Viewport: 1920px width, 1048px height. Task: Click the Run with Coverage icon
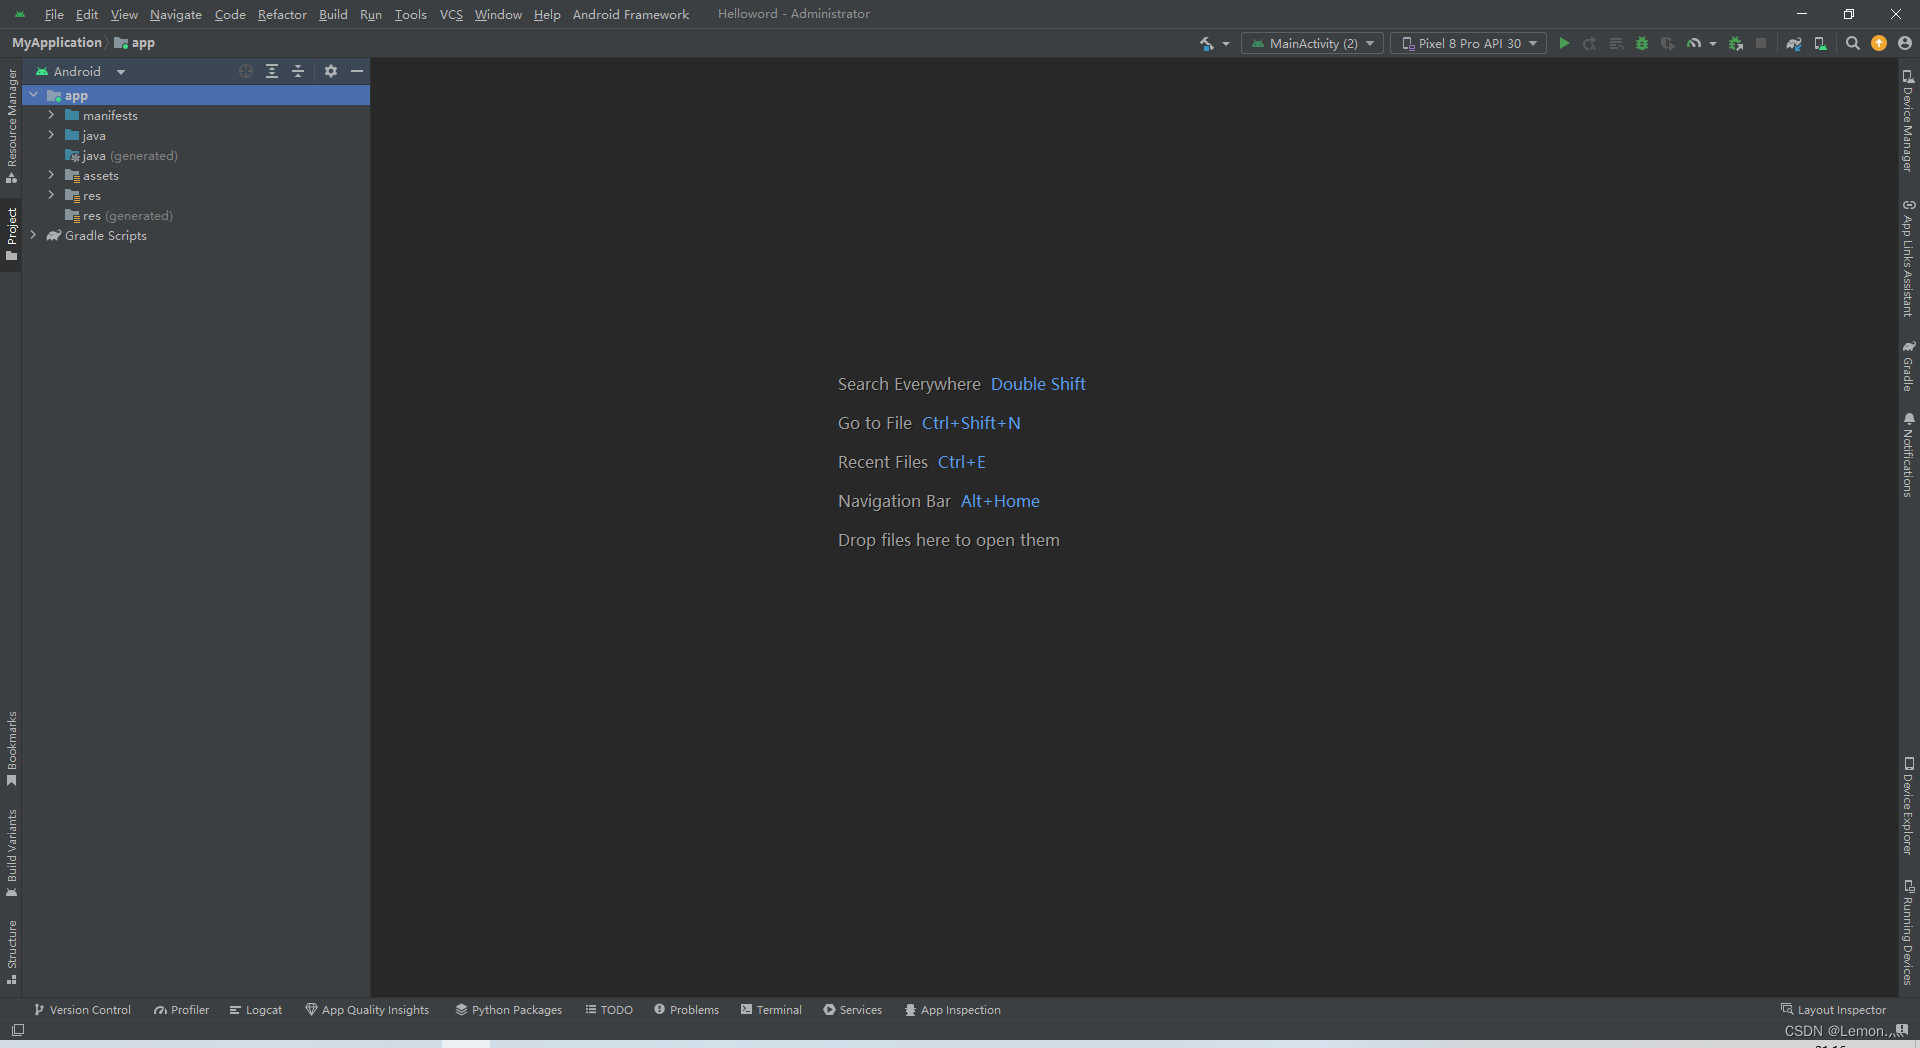coord(1668,43)
